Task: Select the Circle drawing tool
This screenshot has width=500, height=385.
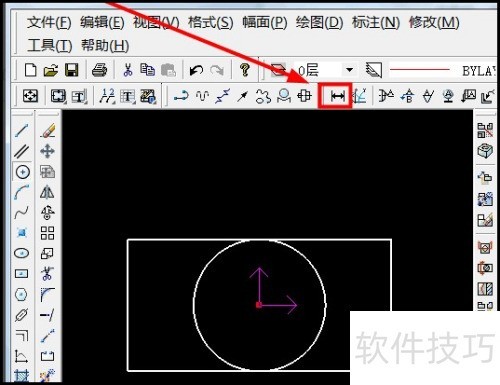Action: click(22, 172)
